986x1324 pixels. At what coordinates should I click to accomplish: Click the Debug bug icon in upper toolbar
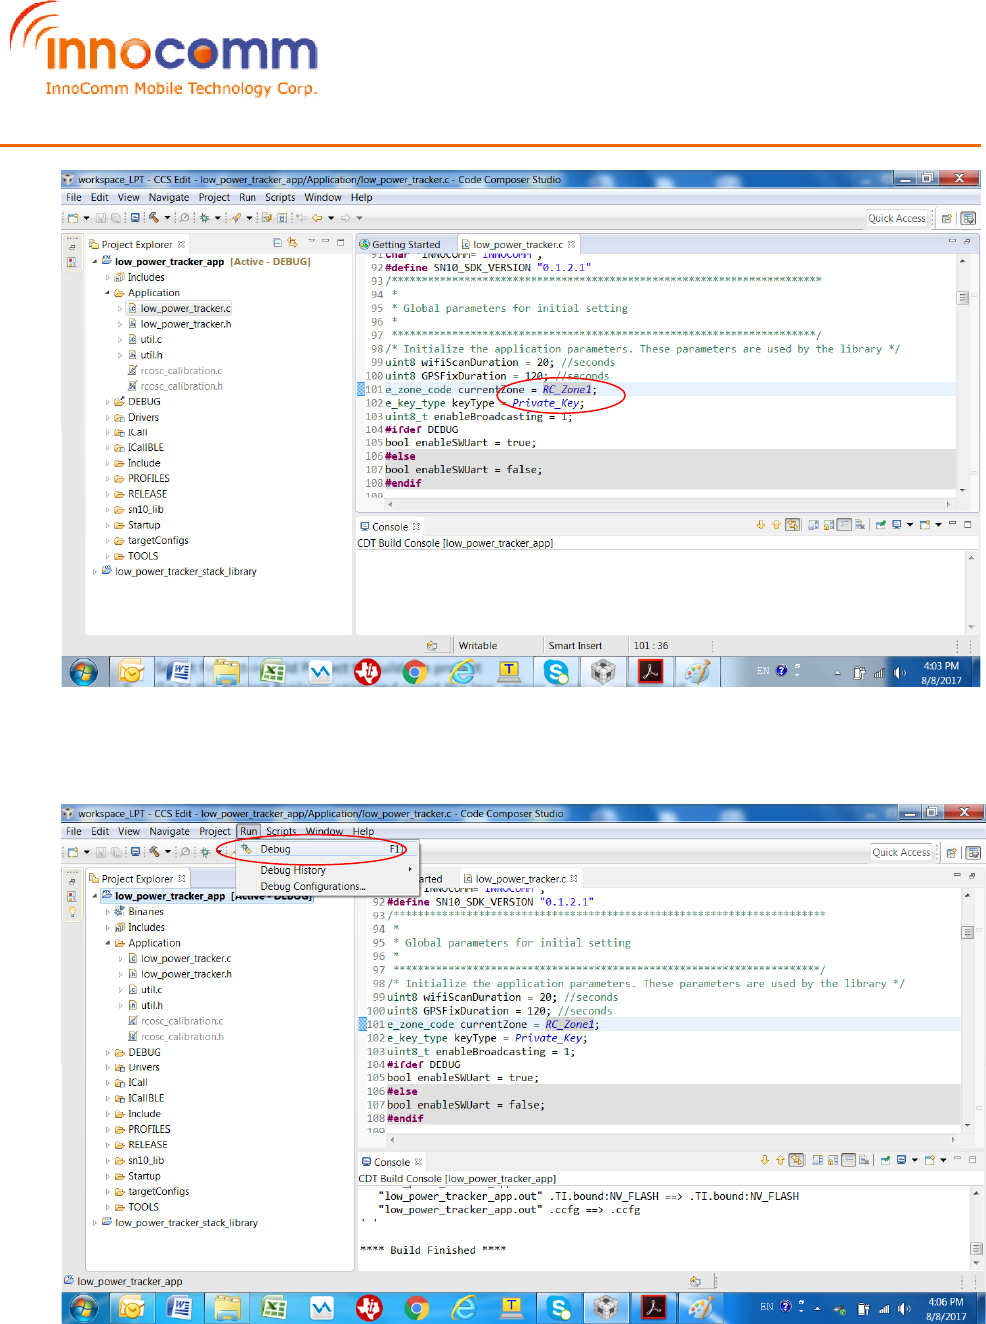click(x=204, y=218)
